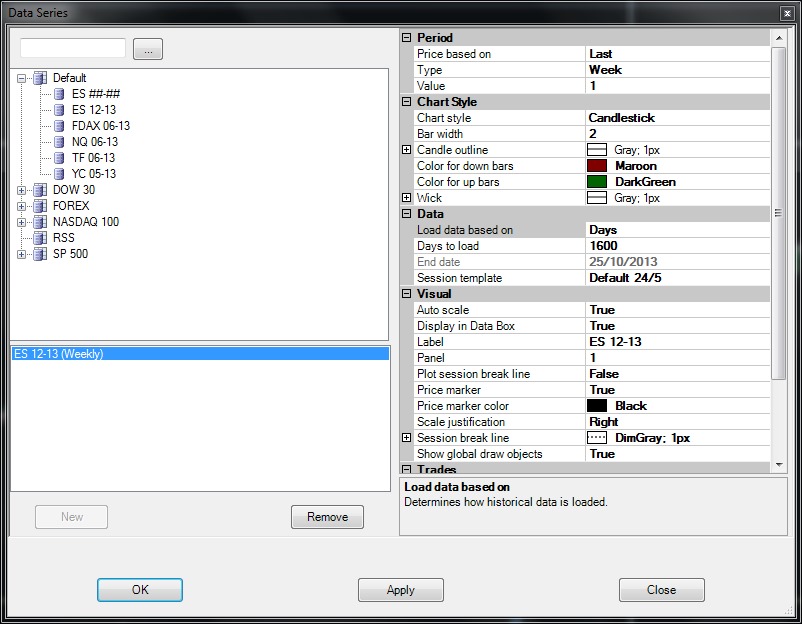Click the Wick line style preview
The image size is (802, 624).
pos(597,198)
